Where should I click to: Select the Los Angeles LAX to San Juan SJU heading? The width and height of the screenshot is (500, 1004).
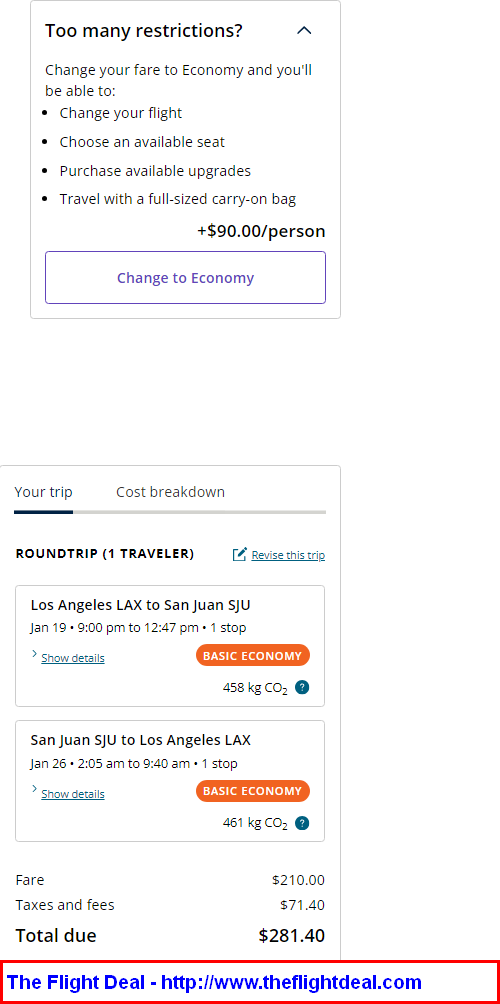click(141, 605)
